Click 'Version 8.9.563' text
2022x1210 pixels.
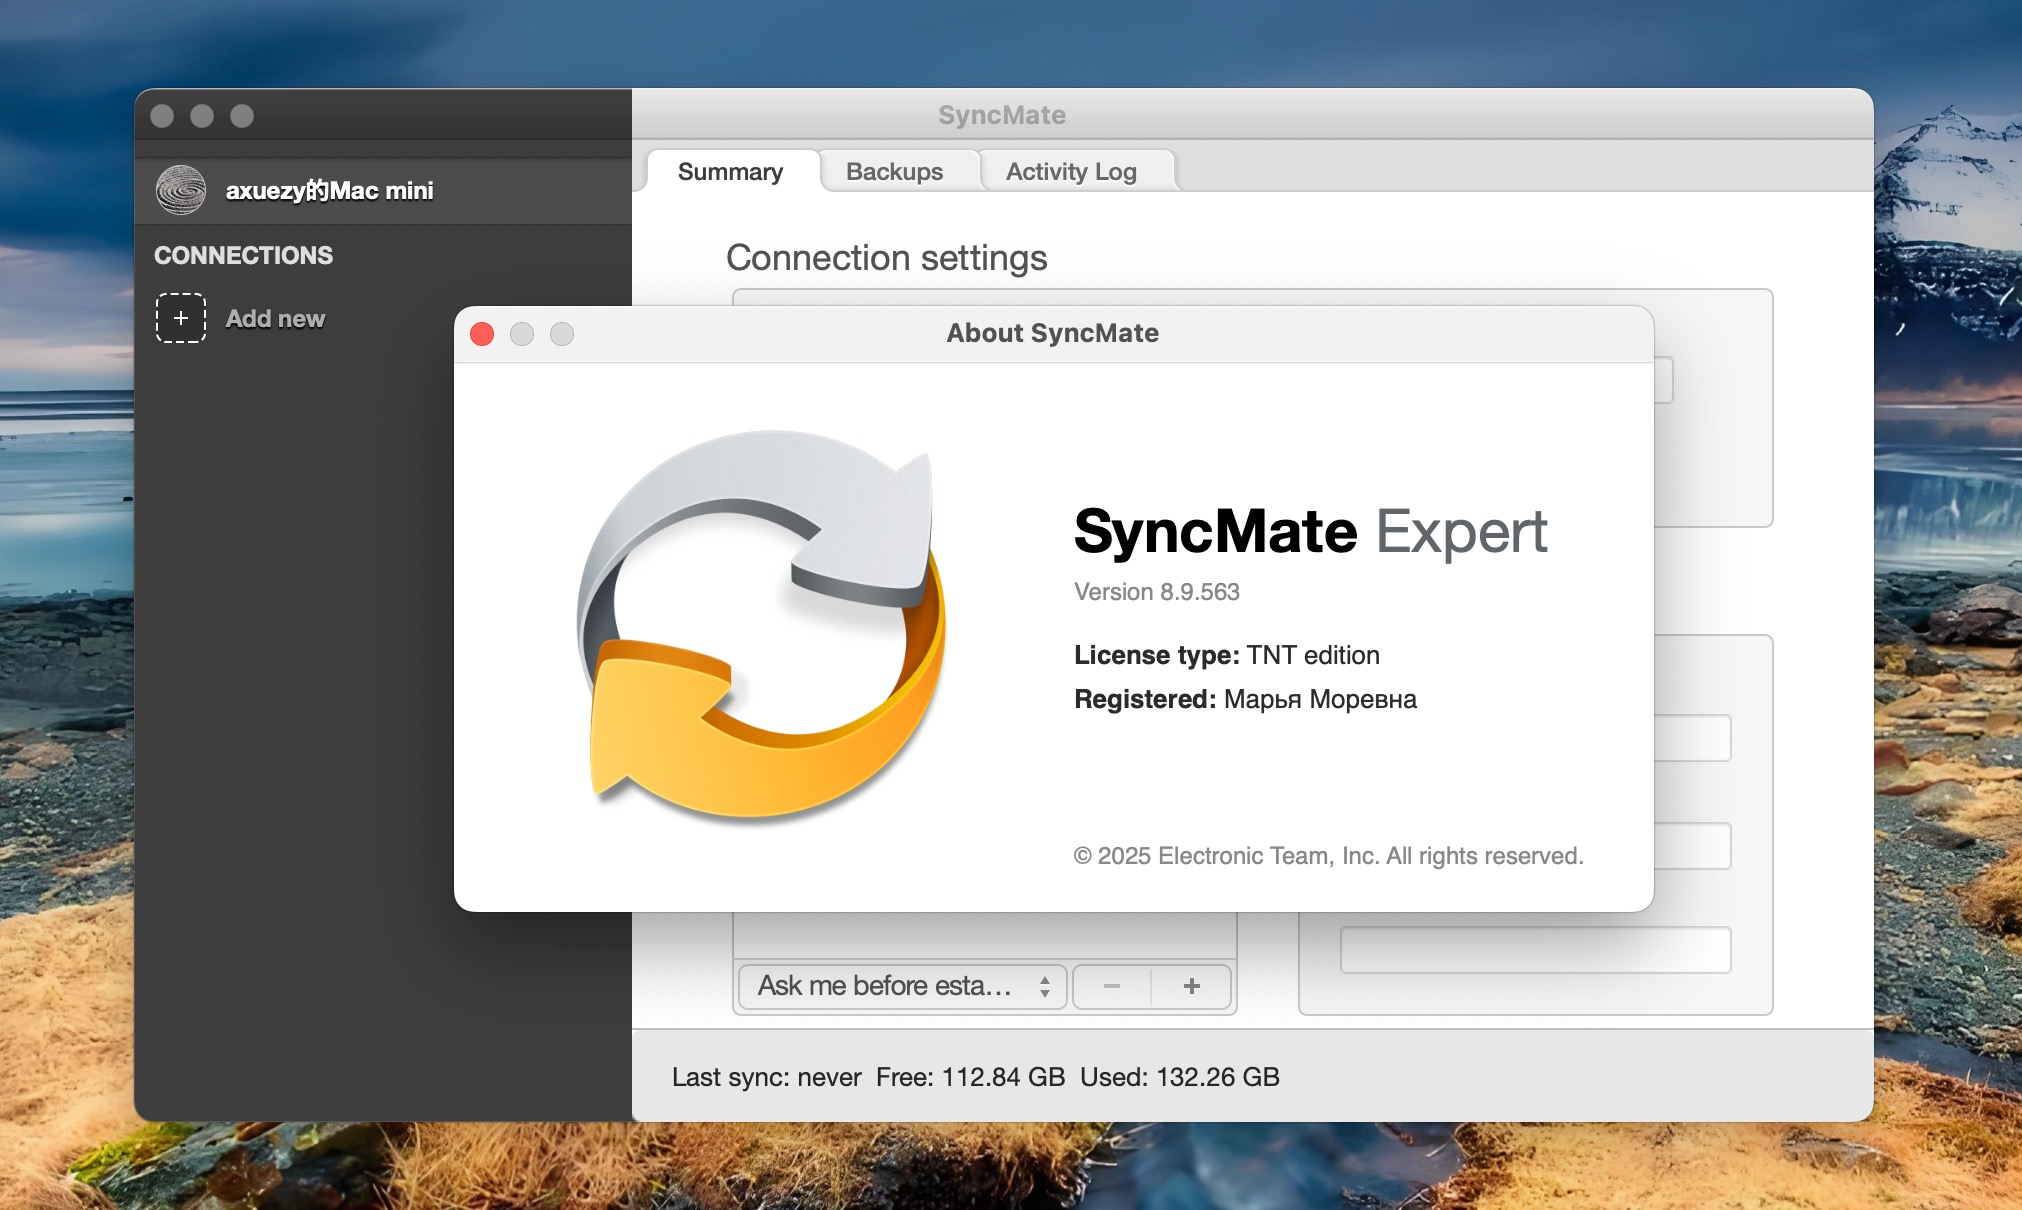1156,592
